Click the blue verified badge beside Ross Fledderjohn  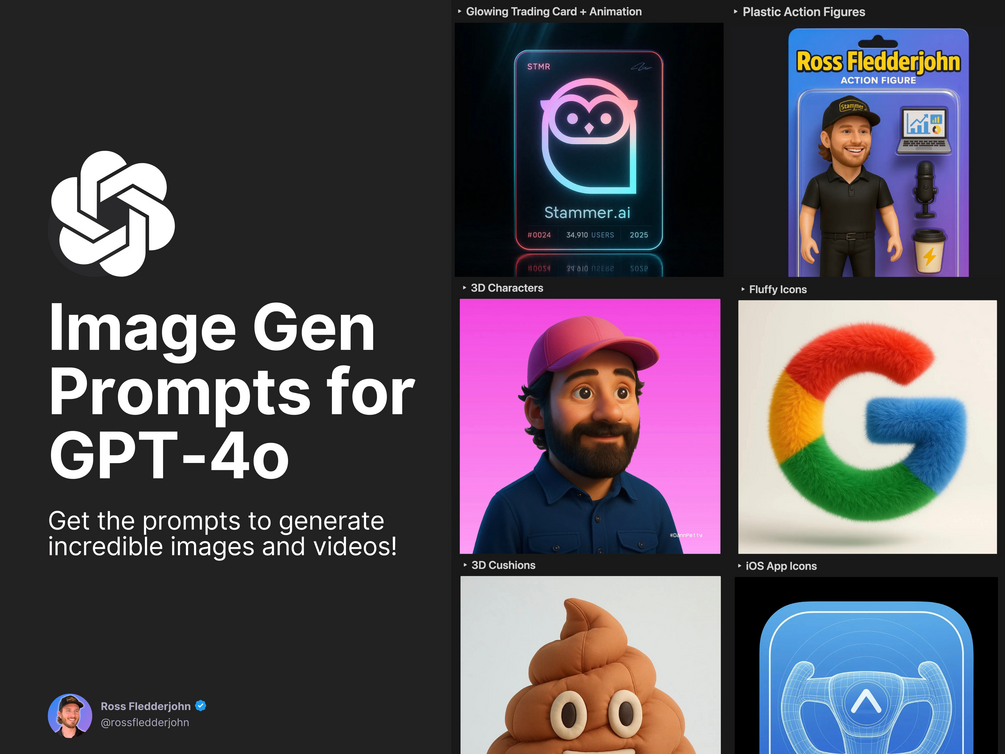pos(201,705)
